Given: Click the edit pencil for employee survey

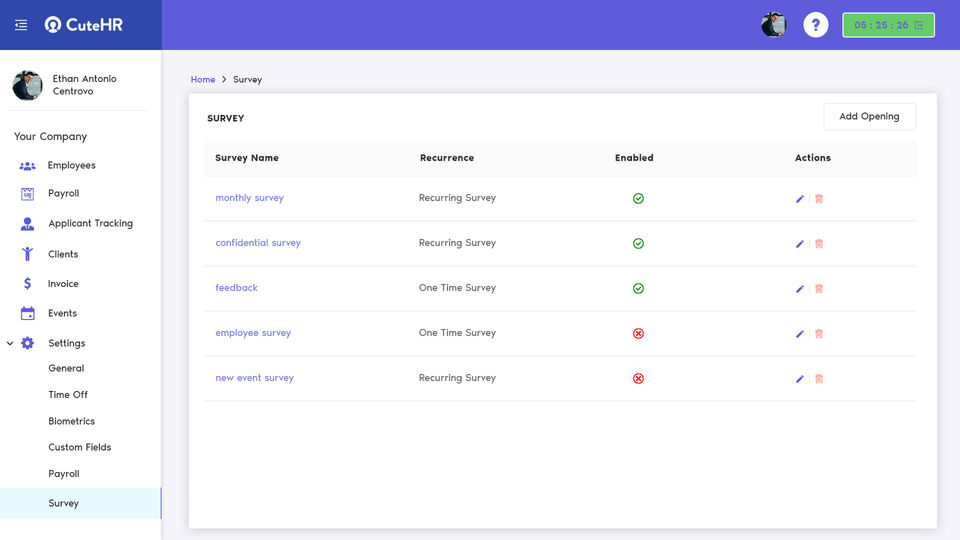Looking at the screenshot, I should (x=800, y=334).
